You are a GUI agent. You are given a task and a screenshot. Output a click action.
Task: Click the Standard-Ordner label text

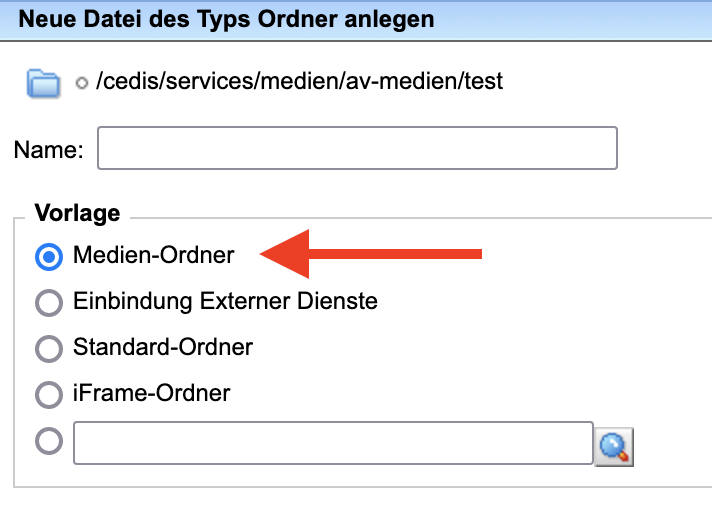(x=163, y=347)
